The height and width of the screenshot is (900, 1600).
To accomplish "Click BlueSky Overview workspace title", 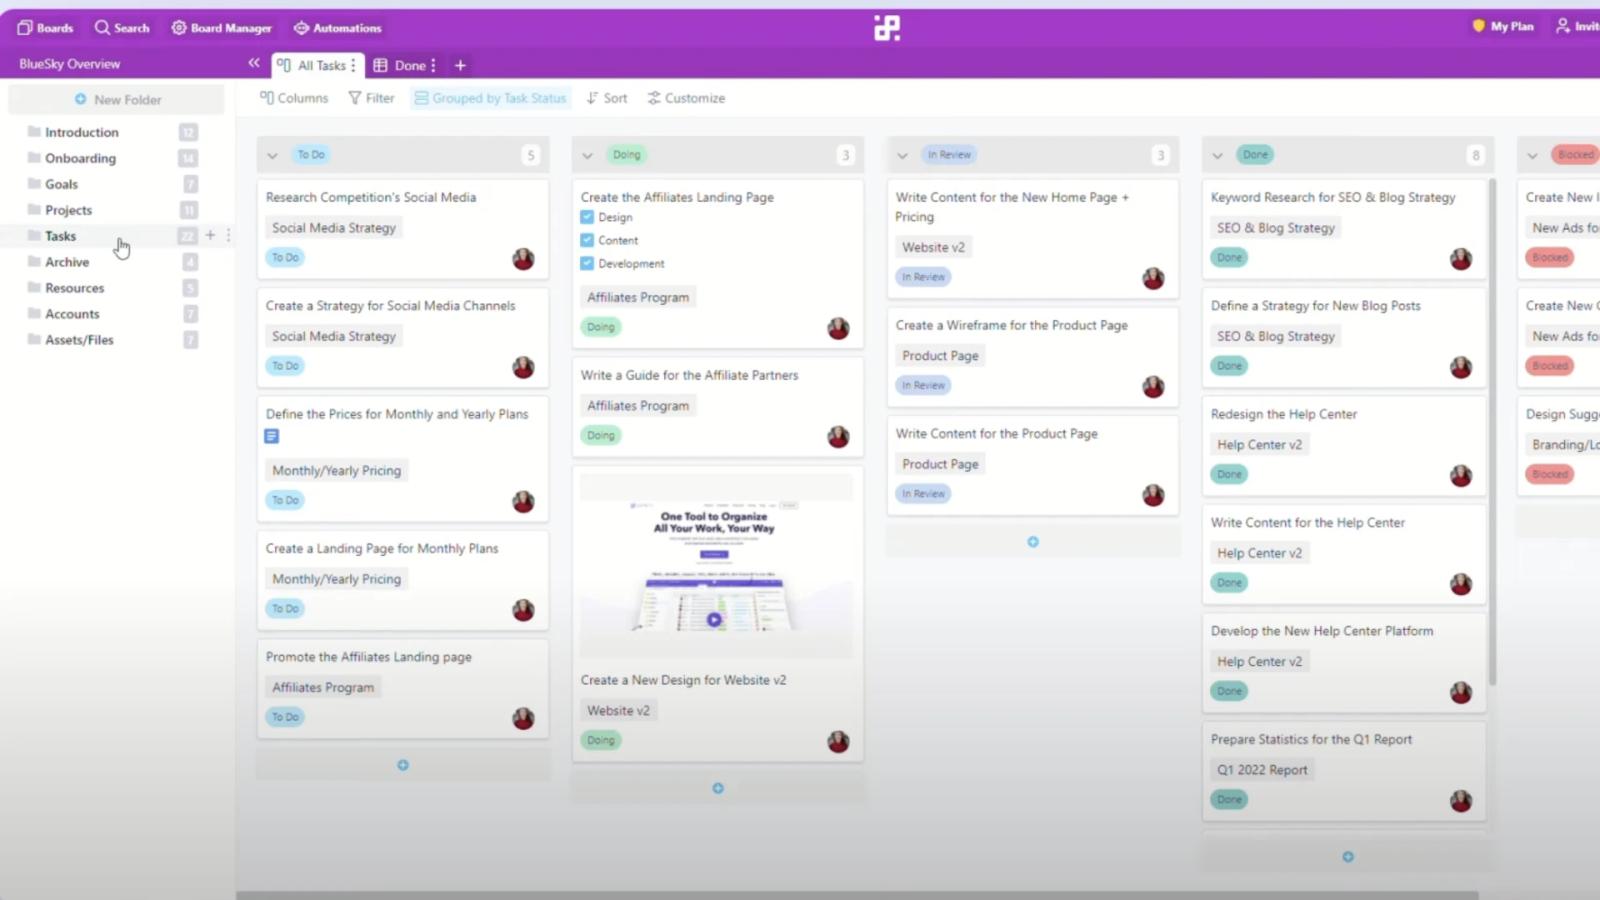I will click(70, 64).
